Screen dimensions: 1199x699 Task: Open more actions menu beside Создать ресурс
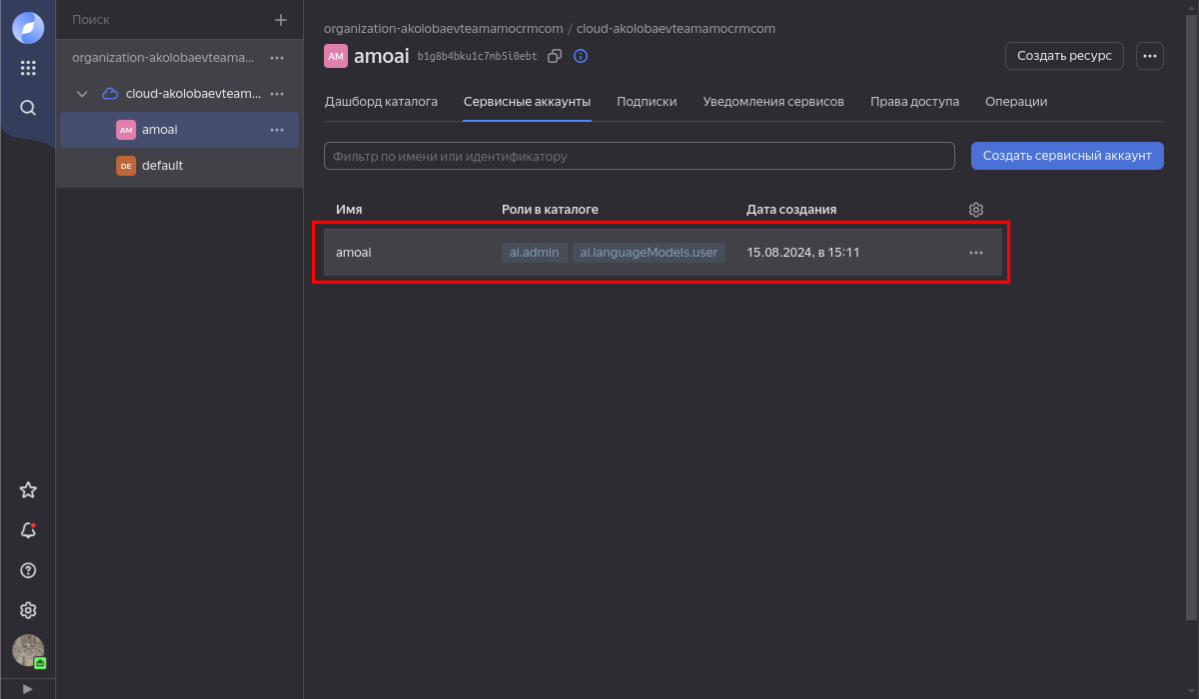tap(1150, 56)
